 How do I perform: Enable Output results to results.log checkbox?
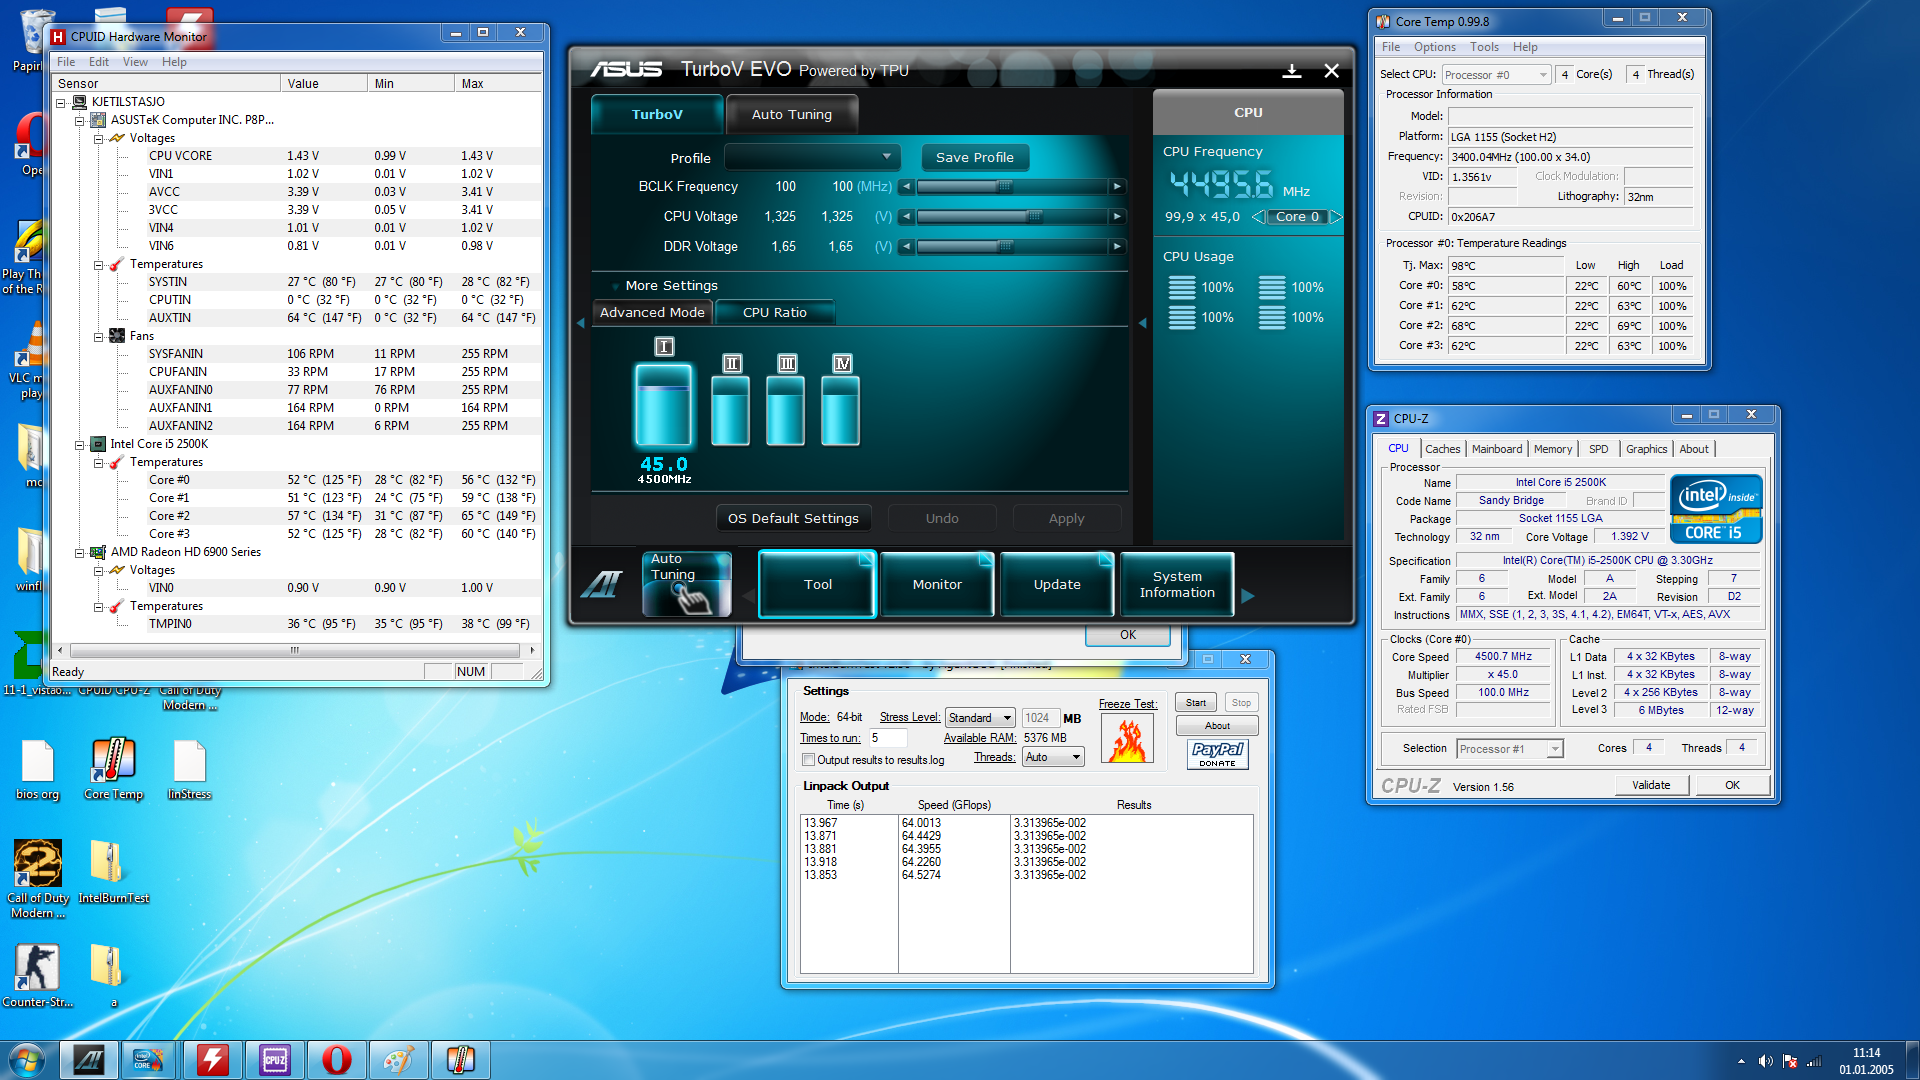808,760
